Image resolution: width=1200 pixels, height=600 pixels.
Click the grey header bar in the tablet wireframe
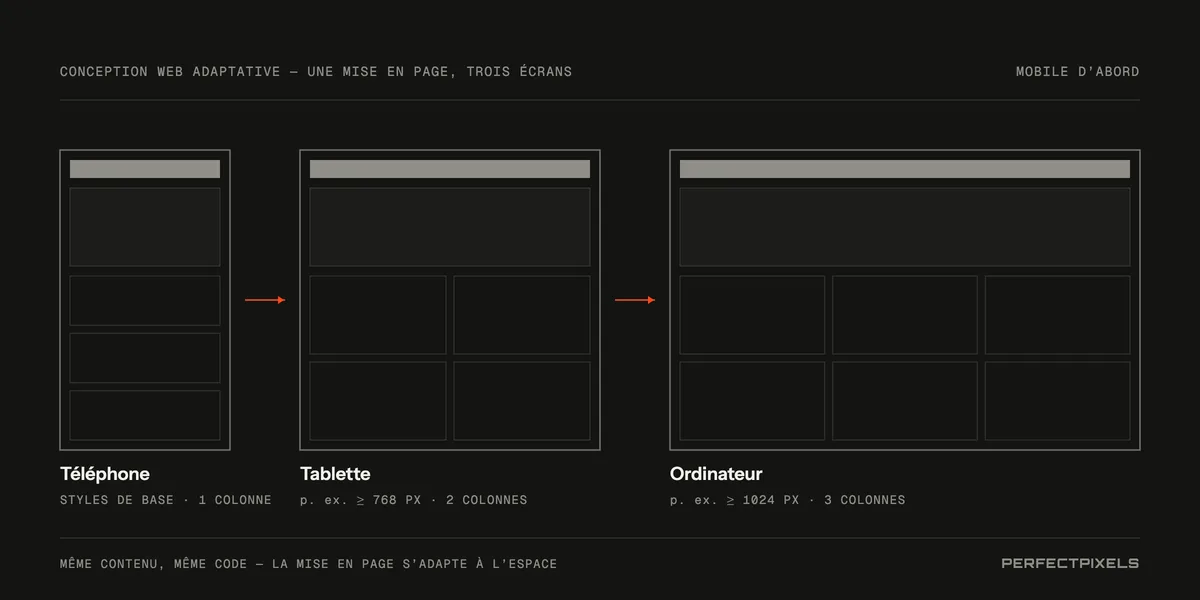click(450, 169)
